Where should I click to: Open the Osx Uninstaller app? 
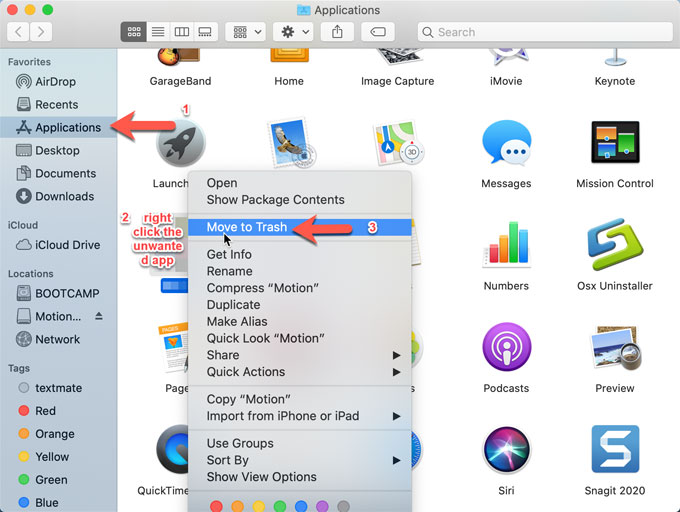point(614,247)
